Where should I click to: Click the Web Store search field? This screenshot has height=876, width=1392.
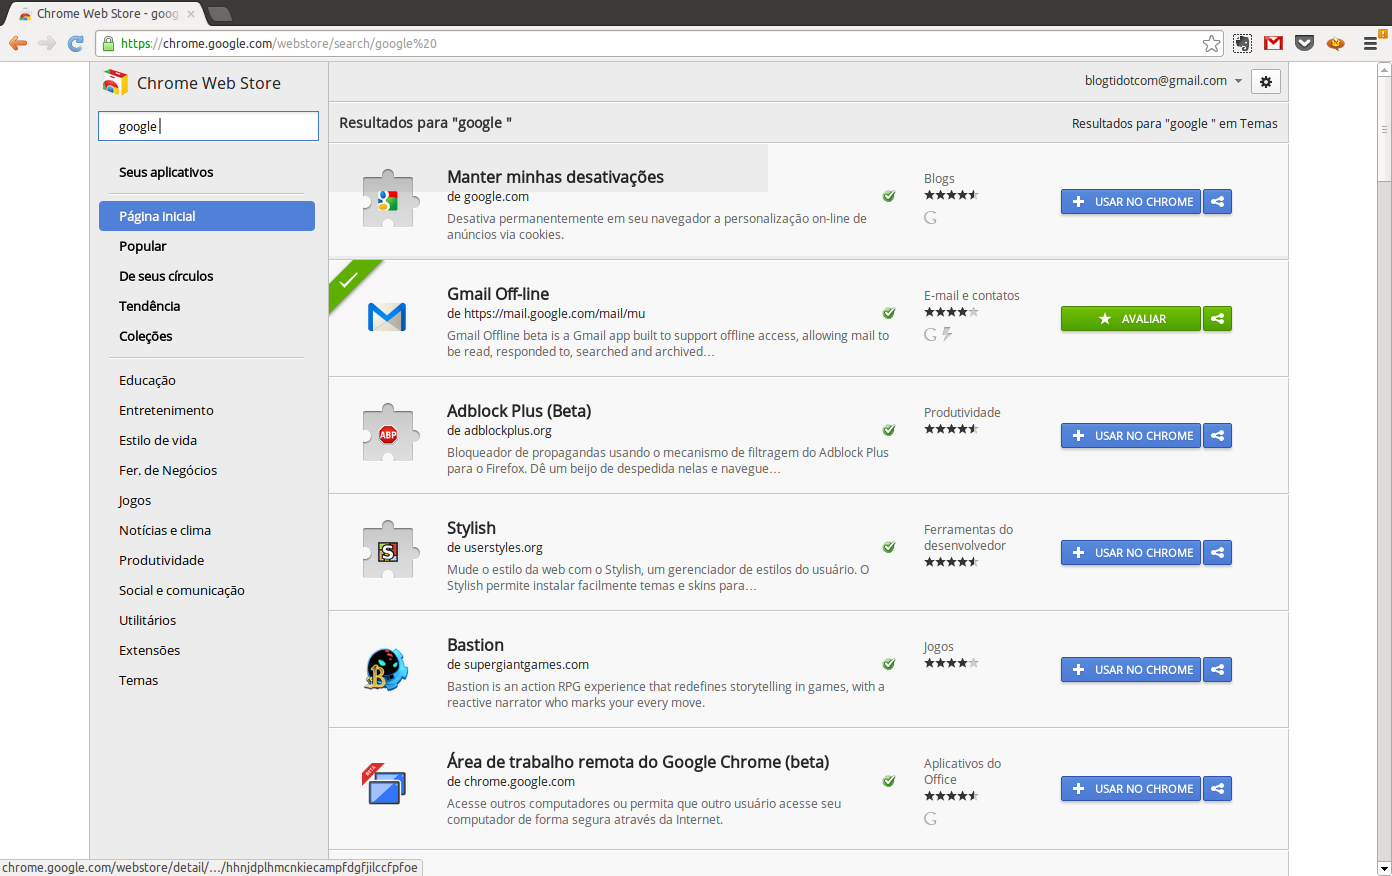208,126
